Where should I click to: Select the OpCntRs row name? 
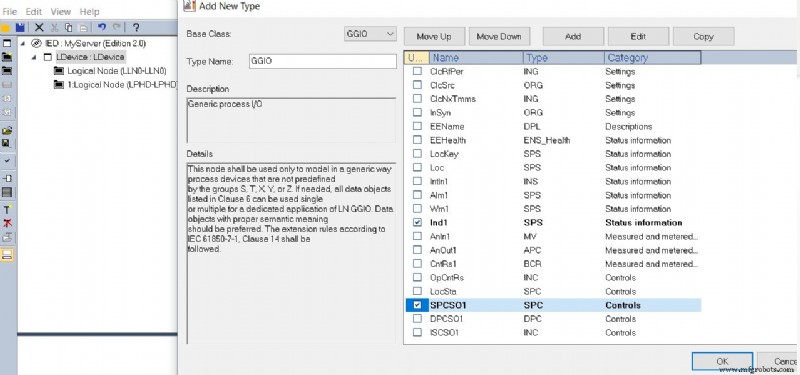tap(446, 278)
